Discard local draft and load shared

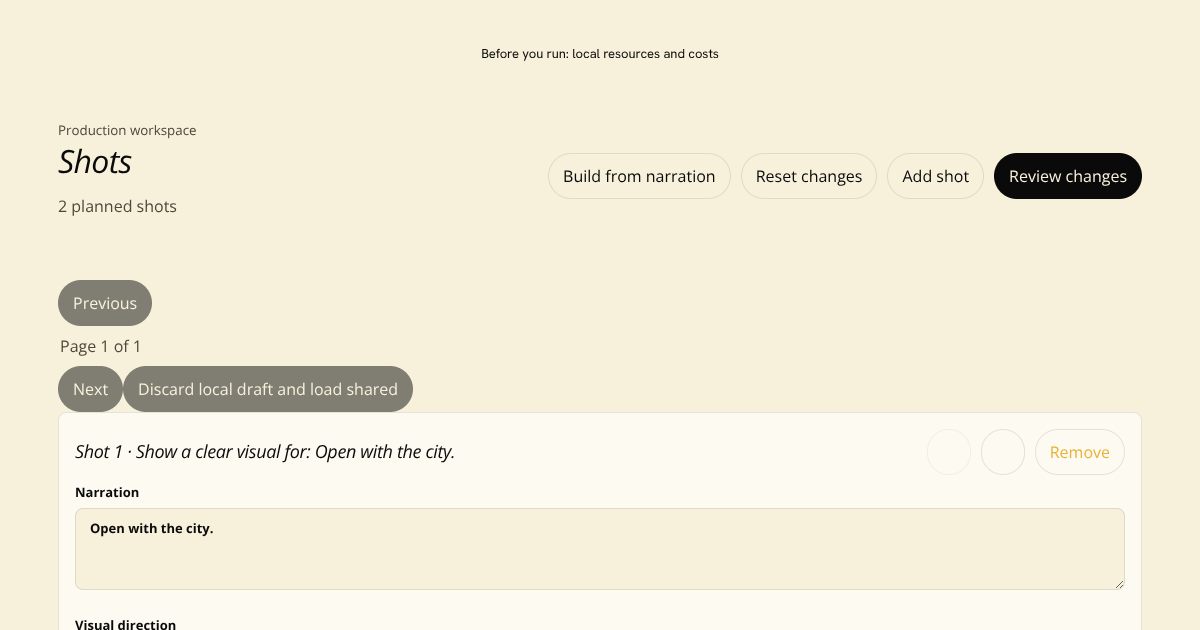point(268,389)
